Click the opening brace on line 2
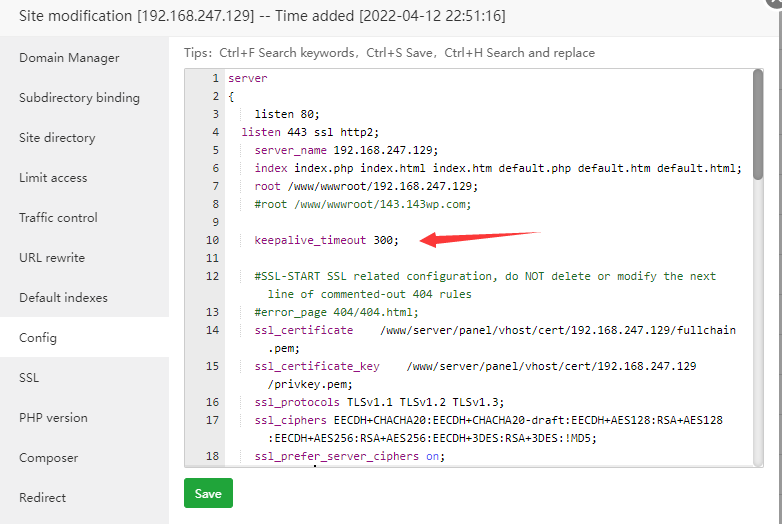This screenshot has width=782, height=524. (231, 96)
